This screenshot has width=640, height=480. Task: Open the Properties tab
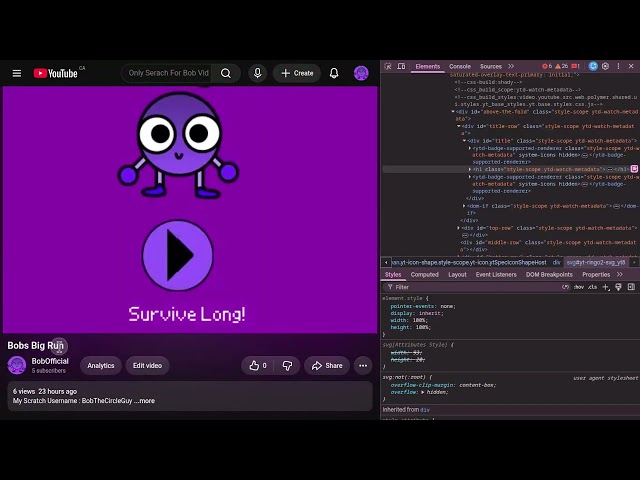596,275
